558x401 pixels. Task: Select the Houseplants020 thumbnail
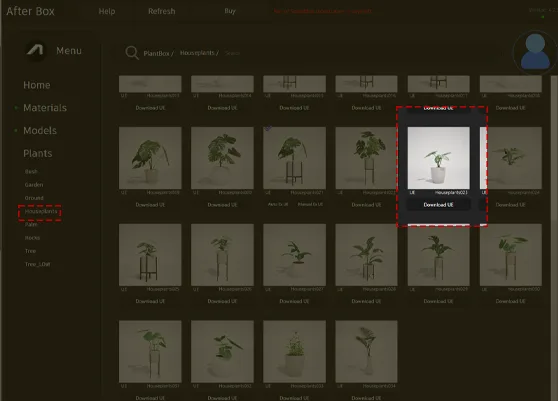(x=222, y=158)
